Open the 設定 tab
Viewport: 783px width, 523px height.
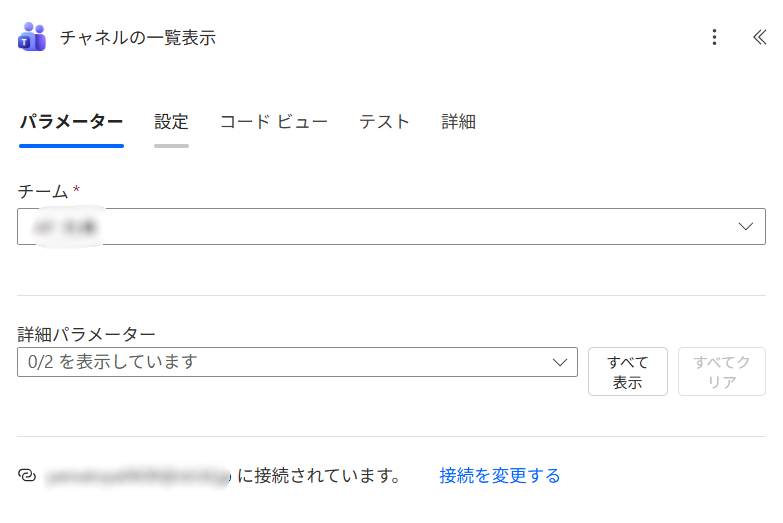click(x=171, y=122)
